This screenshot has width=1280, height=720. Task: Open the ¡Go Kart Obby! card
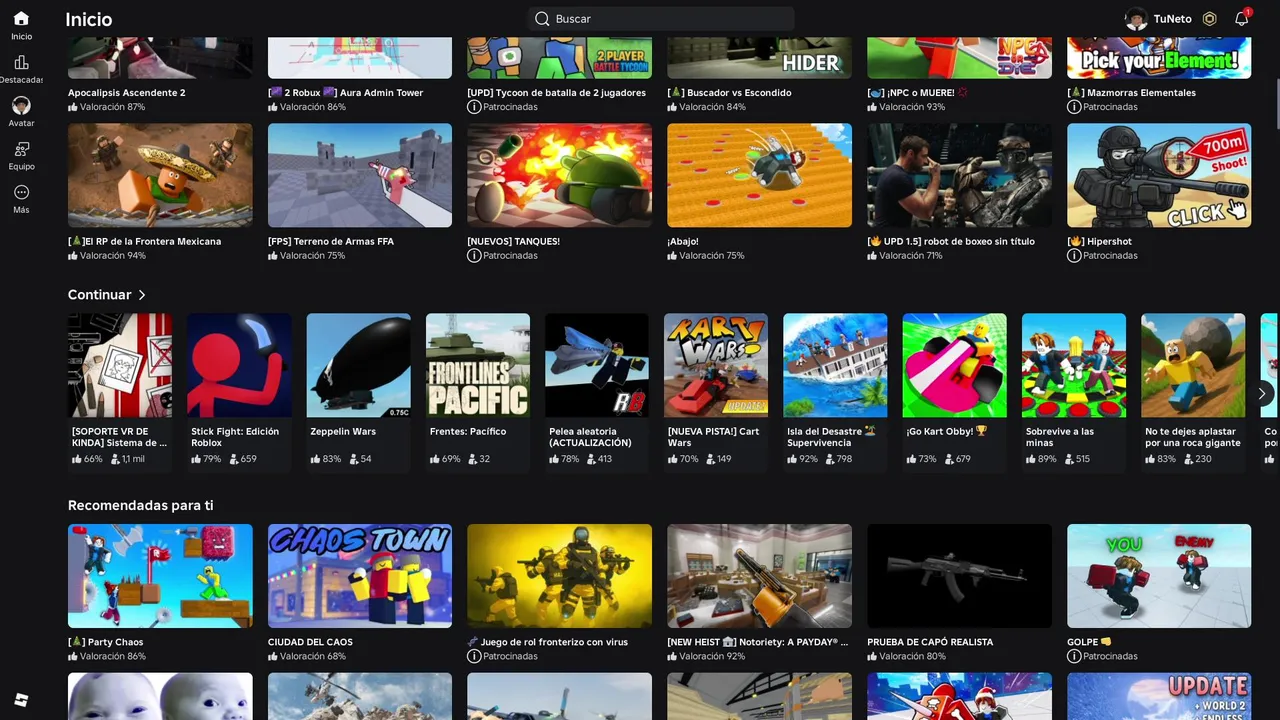click(x=955, y=391)
